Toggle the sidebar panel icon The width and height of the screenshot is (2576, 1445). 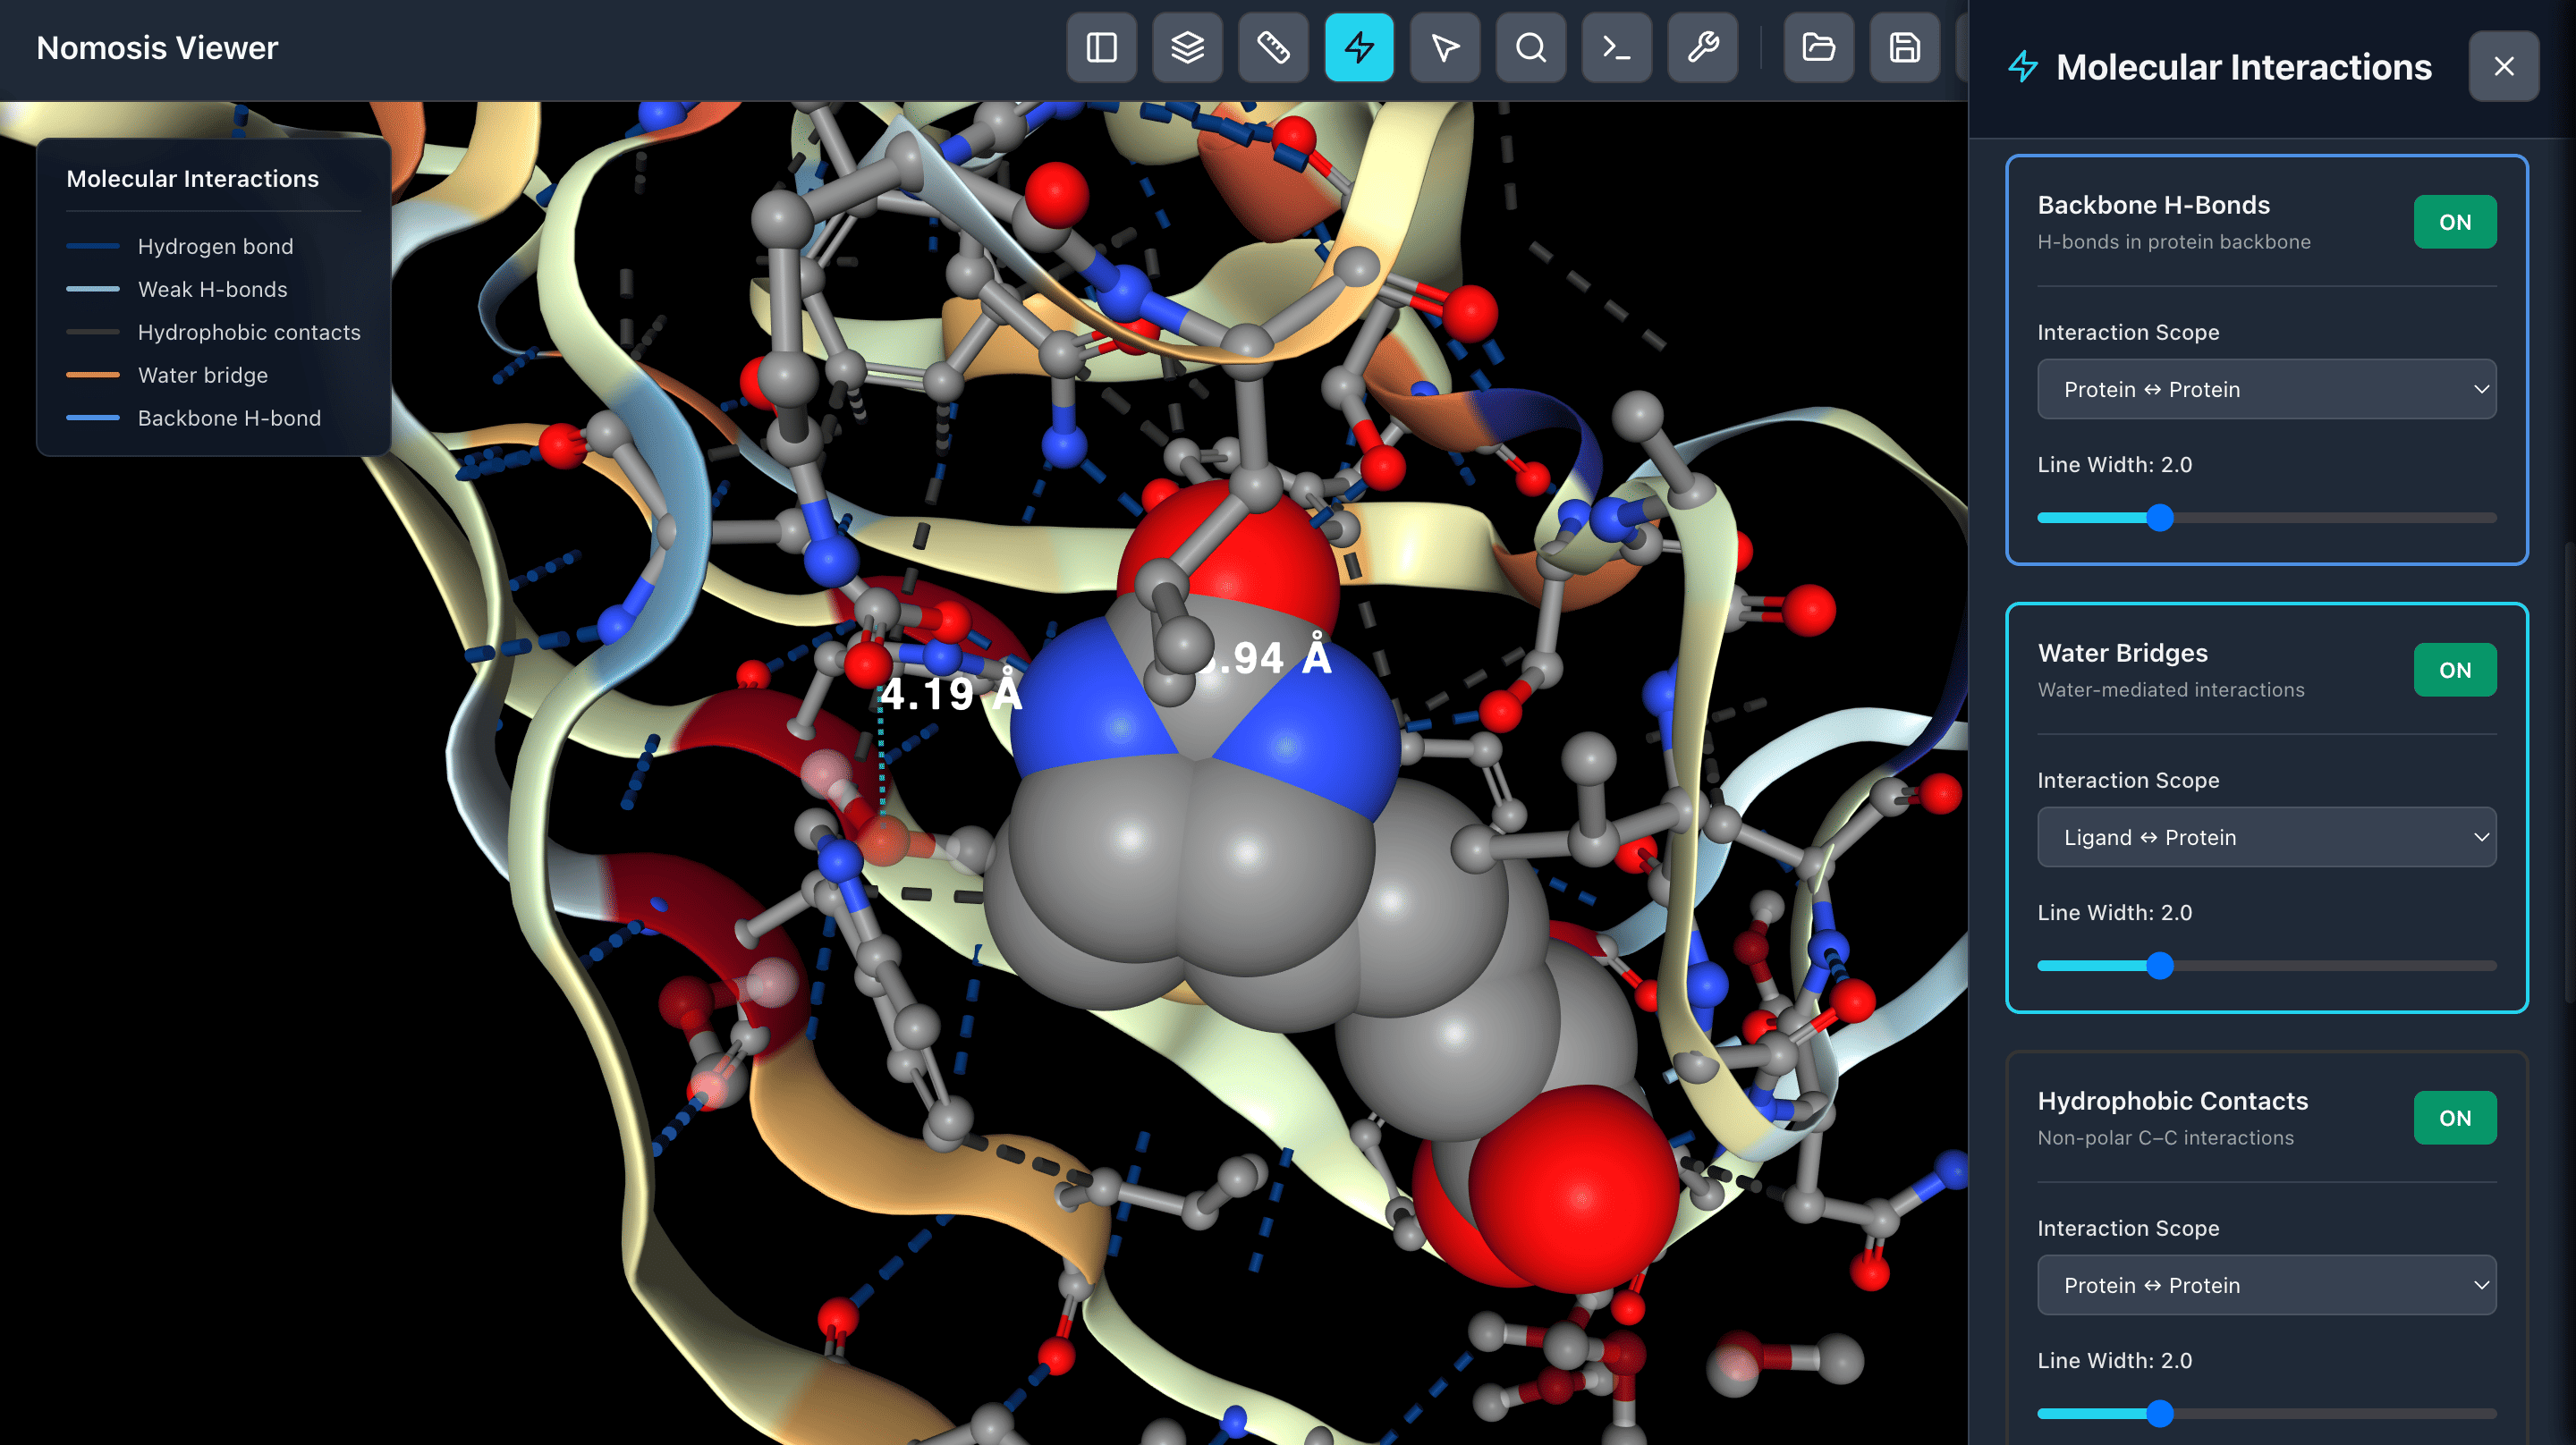pyautogui.click(x=1101, y=48)
